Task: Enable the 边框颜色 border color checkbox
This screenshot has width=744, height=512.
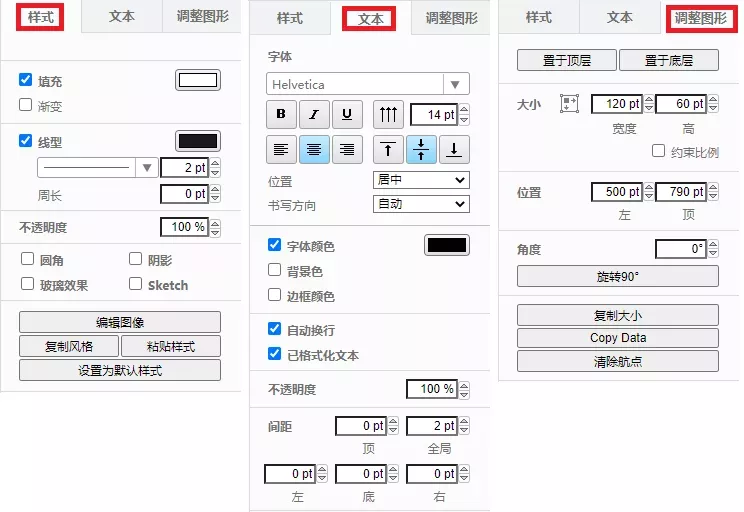Action: pyautogui.click(x=274, y=295)
